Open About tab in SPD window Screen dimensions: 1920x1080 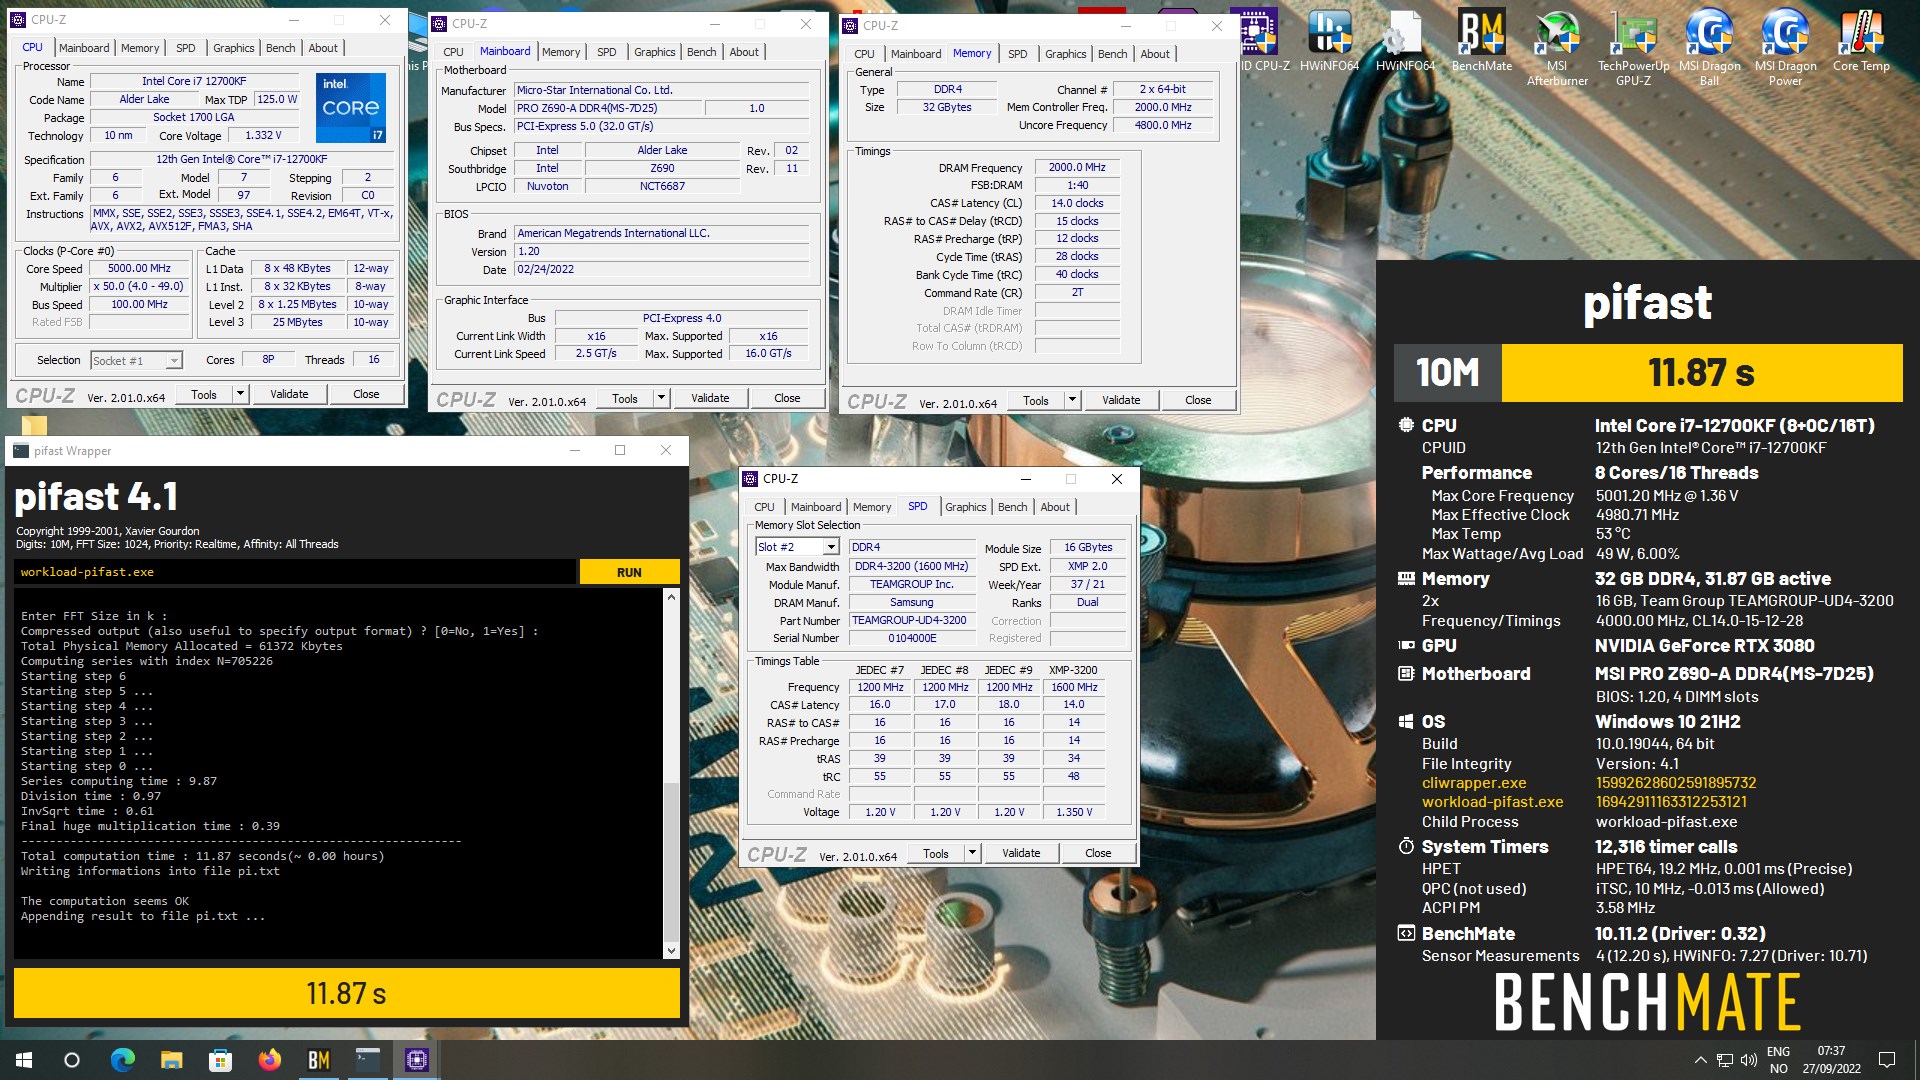[x=1055, y=507]
